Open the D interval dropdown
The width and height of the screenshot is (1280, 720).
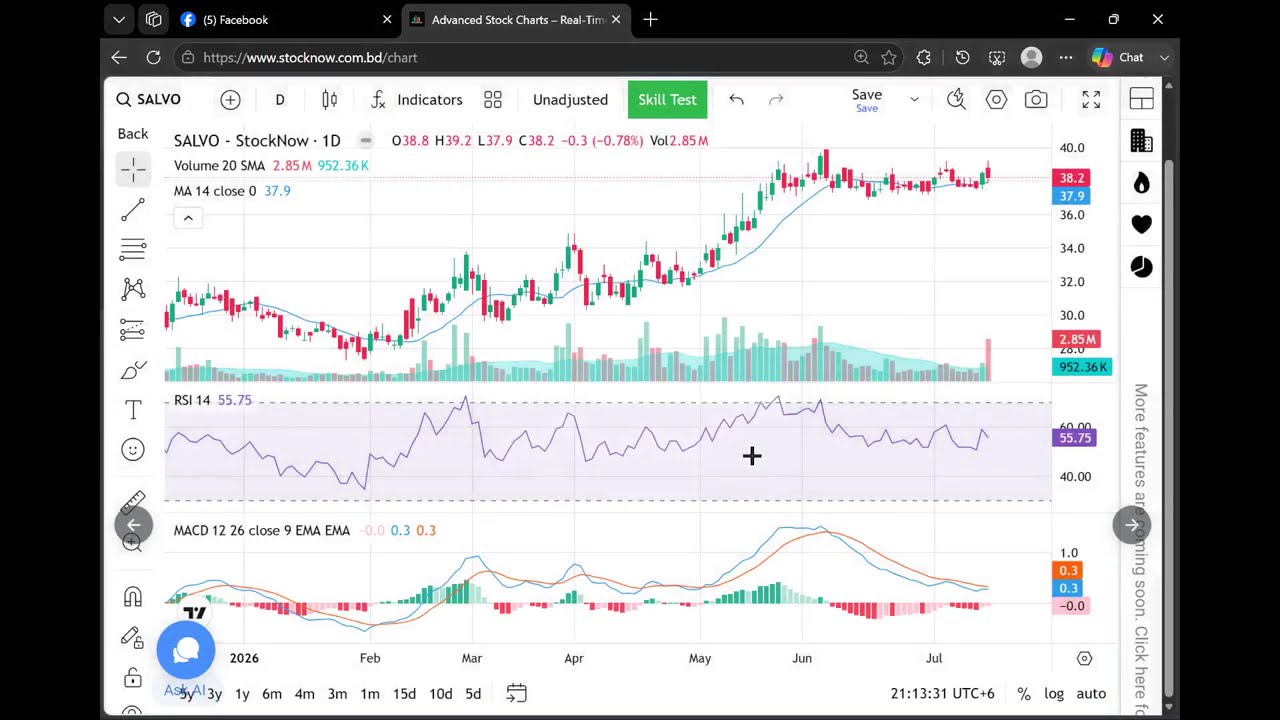point(280,99)
